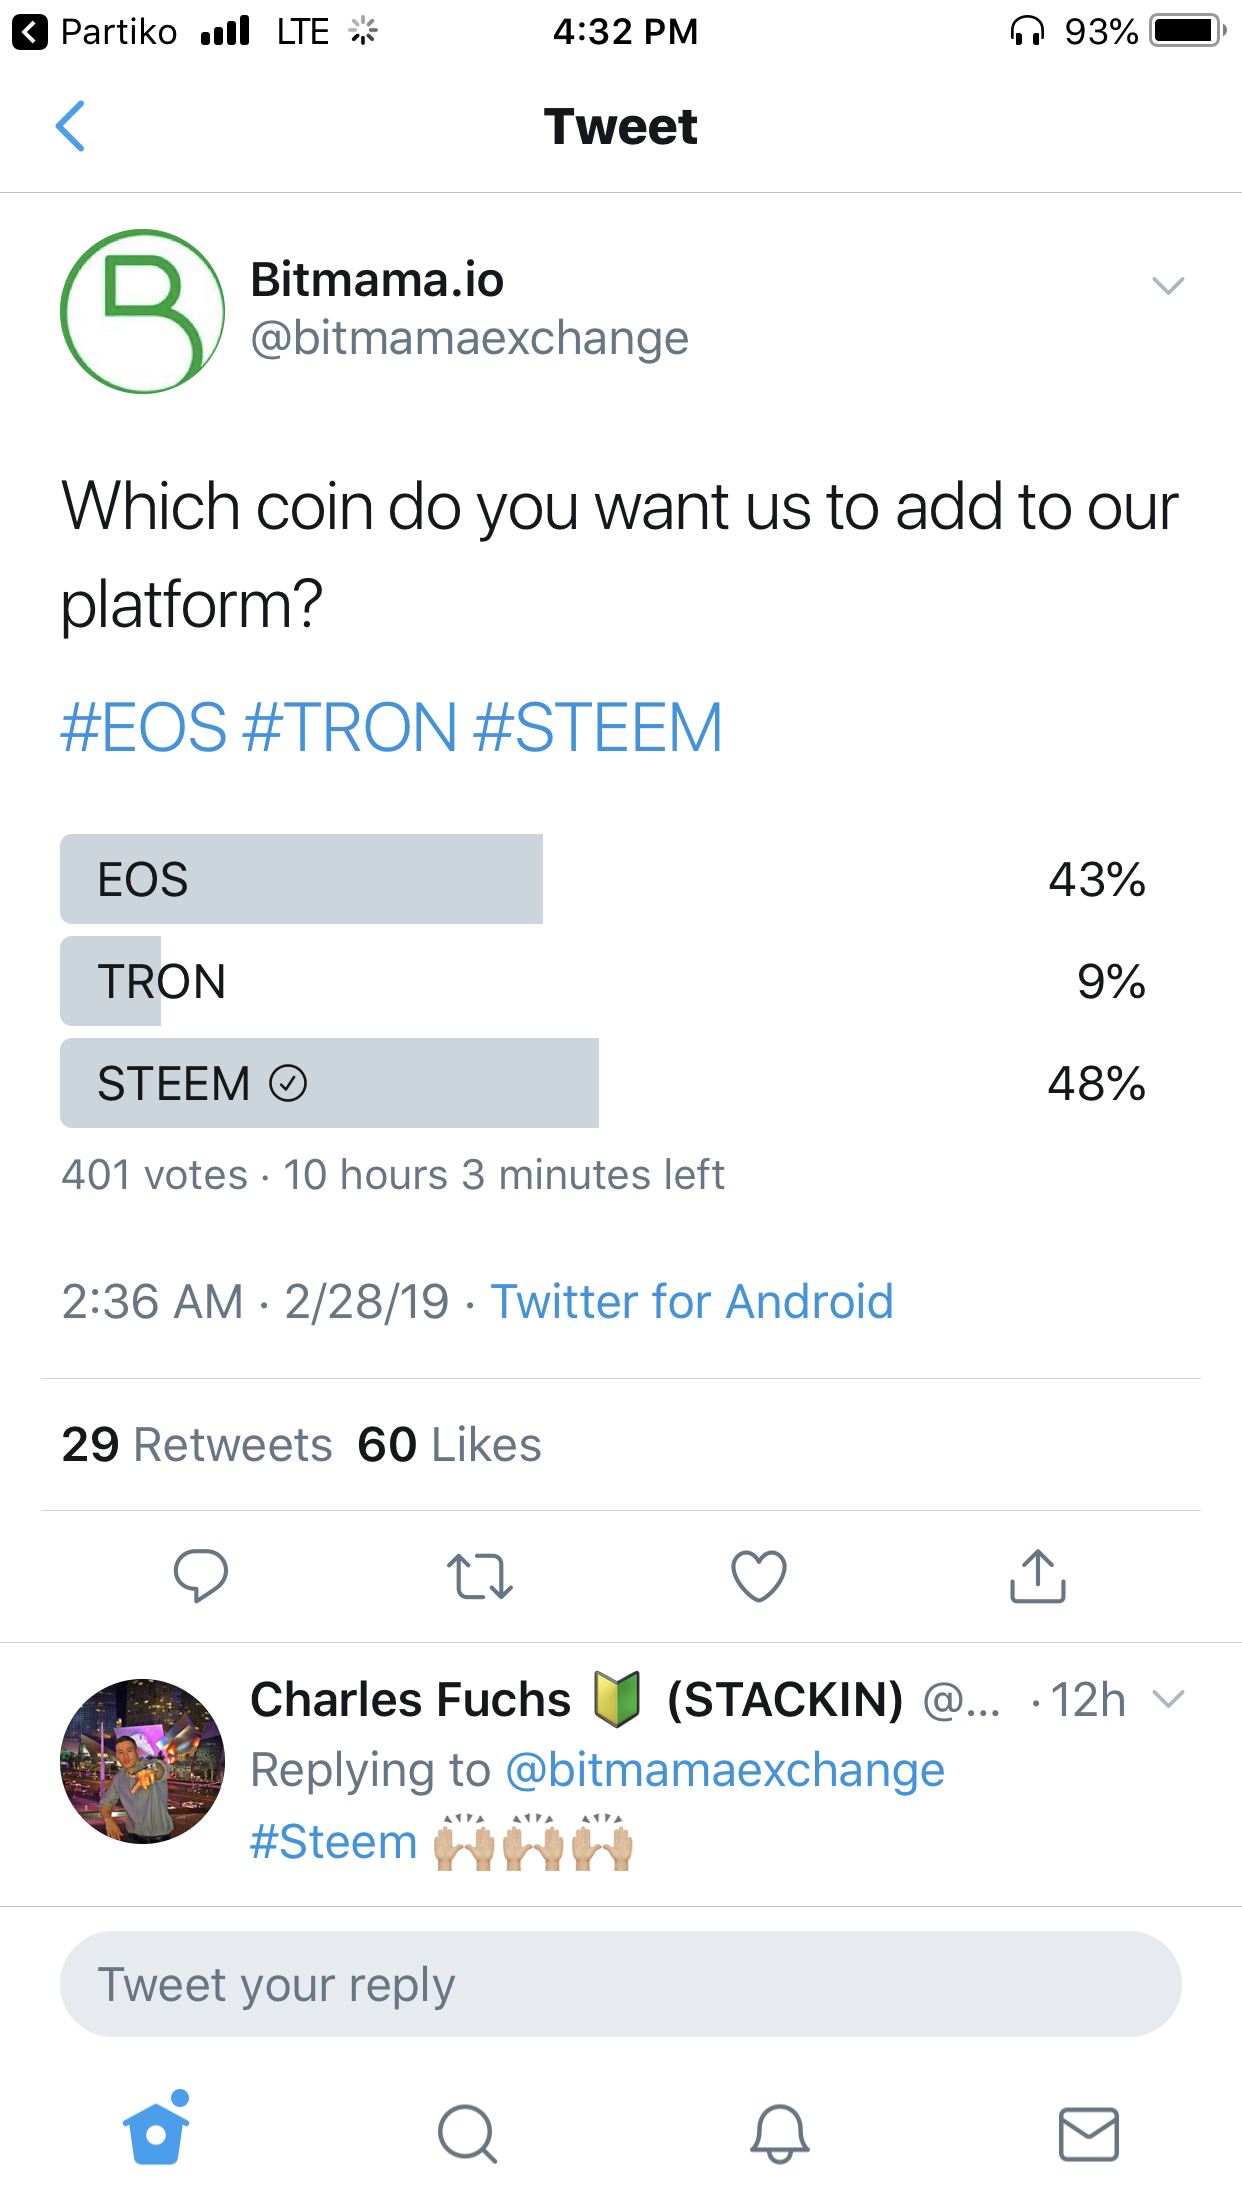
Task: Open the Search tab
Action: tap(467, 2134)
